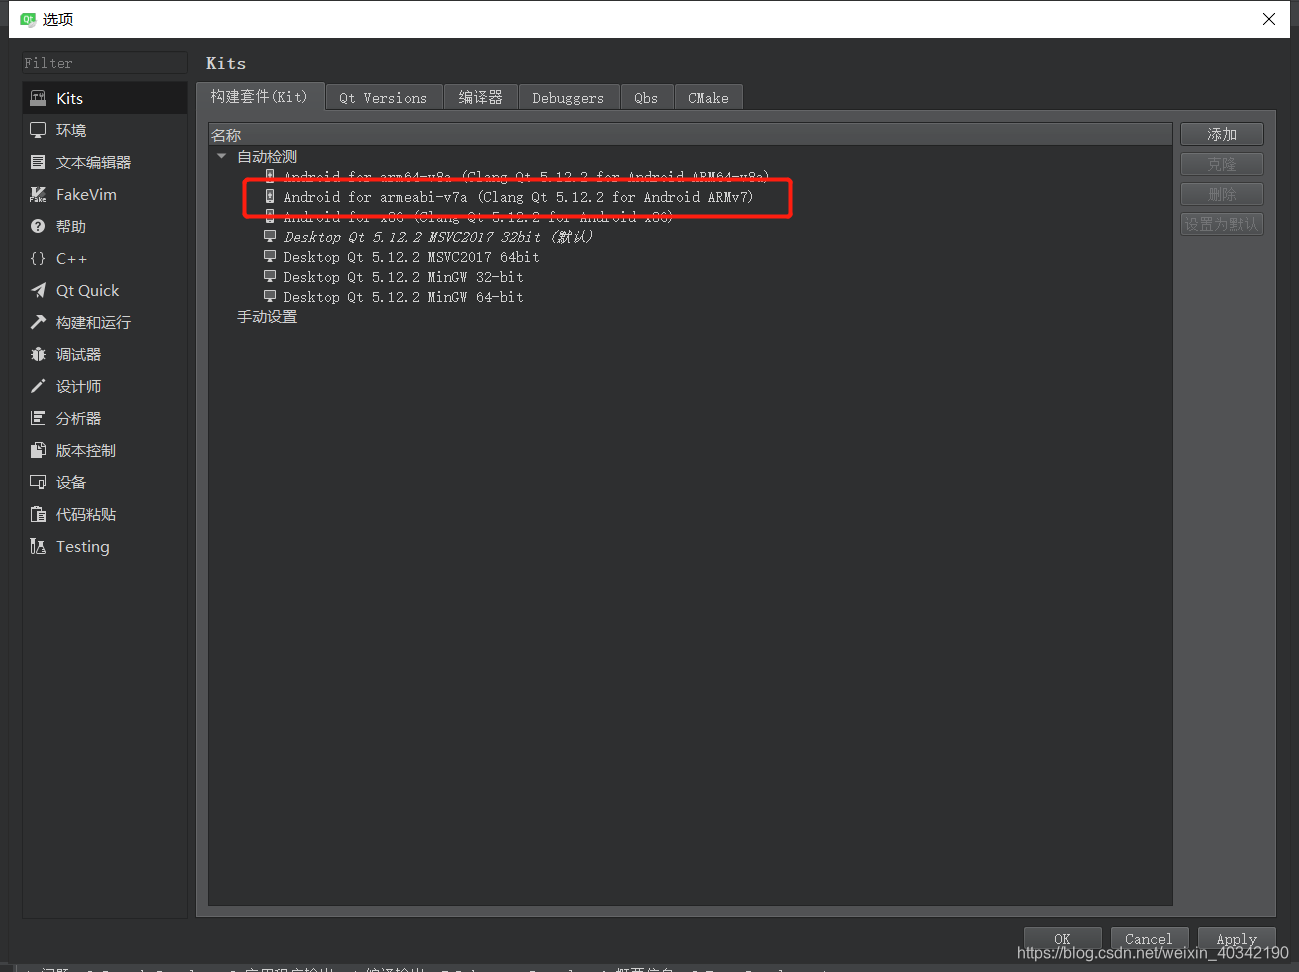Open C++ braces icon in sidebar

(38, 258)
